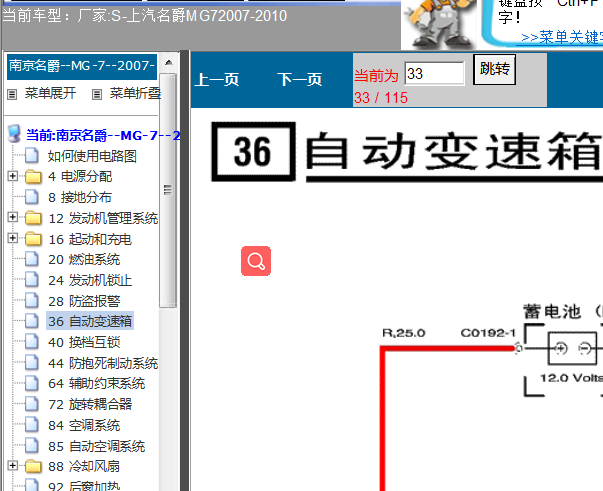Click the page icon for 44 防抱死制动系统
The height and width of the screenshot is (491, 603).
pyautogui.click(x=32, y=363)
